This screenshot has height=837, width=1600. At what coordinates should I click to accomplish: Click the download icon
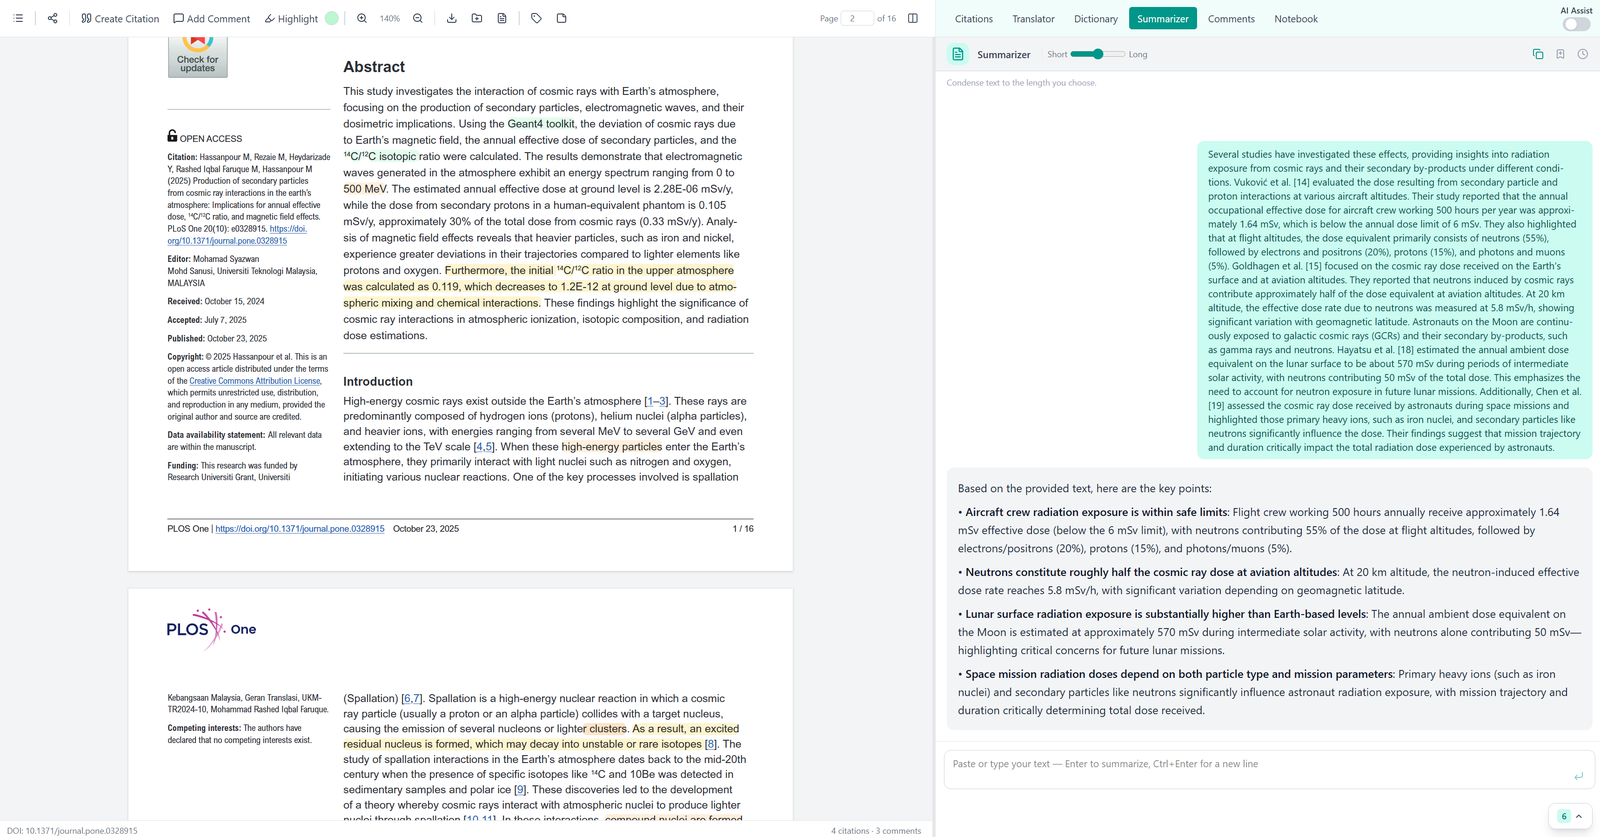(452, 18)
